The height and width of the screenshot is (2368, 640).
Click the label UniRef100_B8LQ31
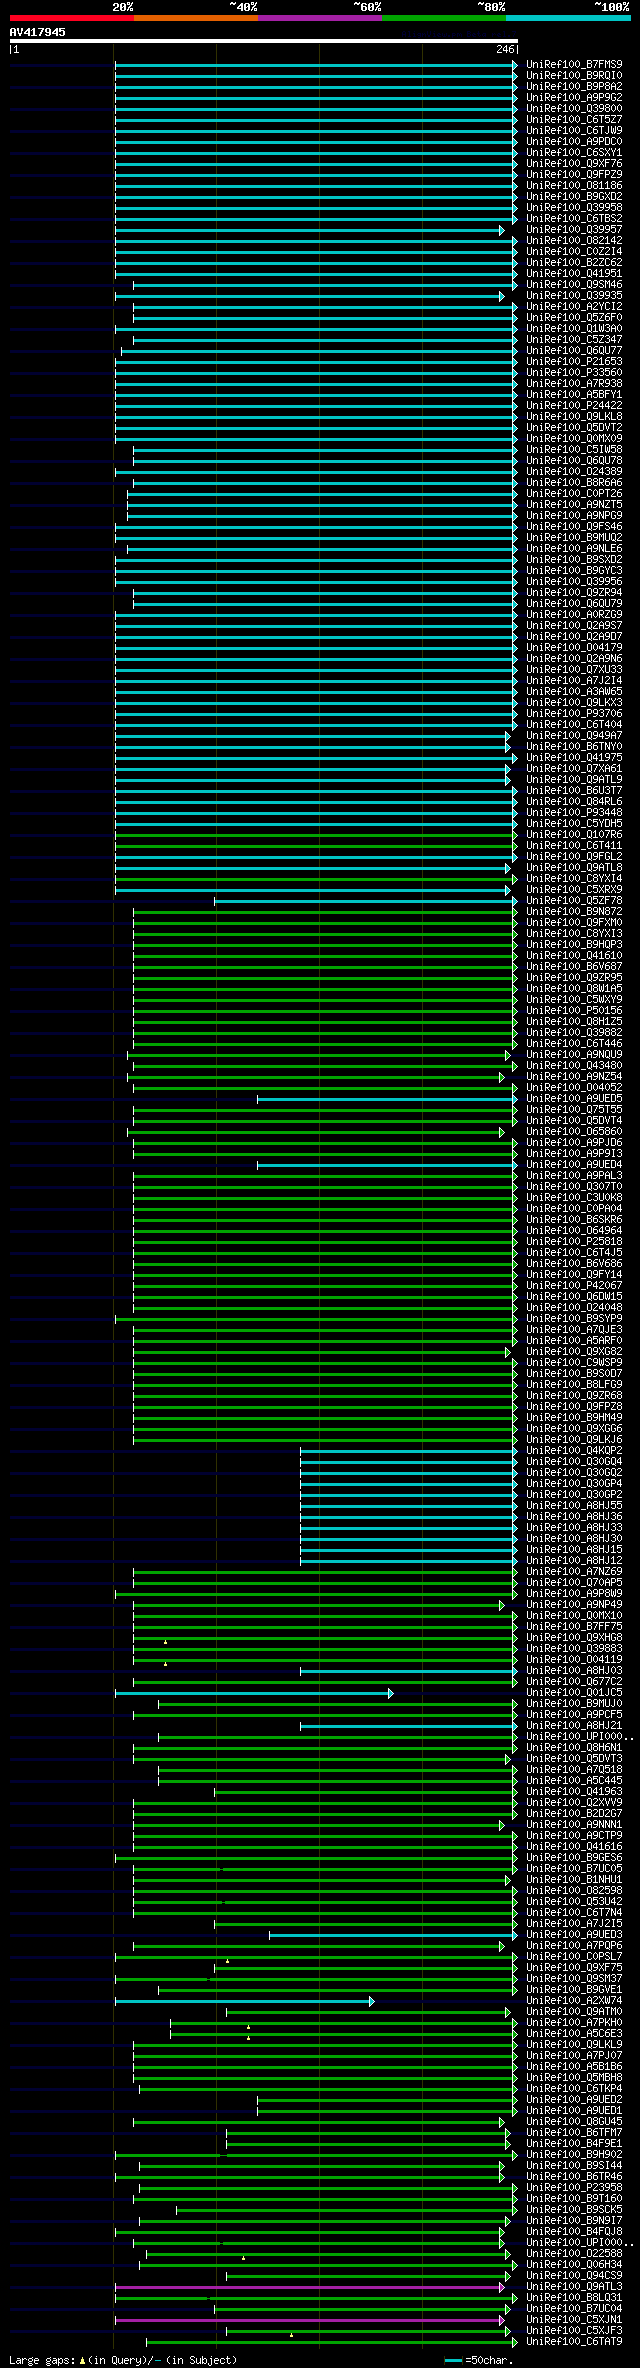click(x=574, y=2298)
